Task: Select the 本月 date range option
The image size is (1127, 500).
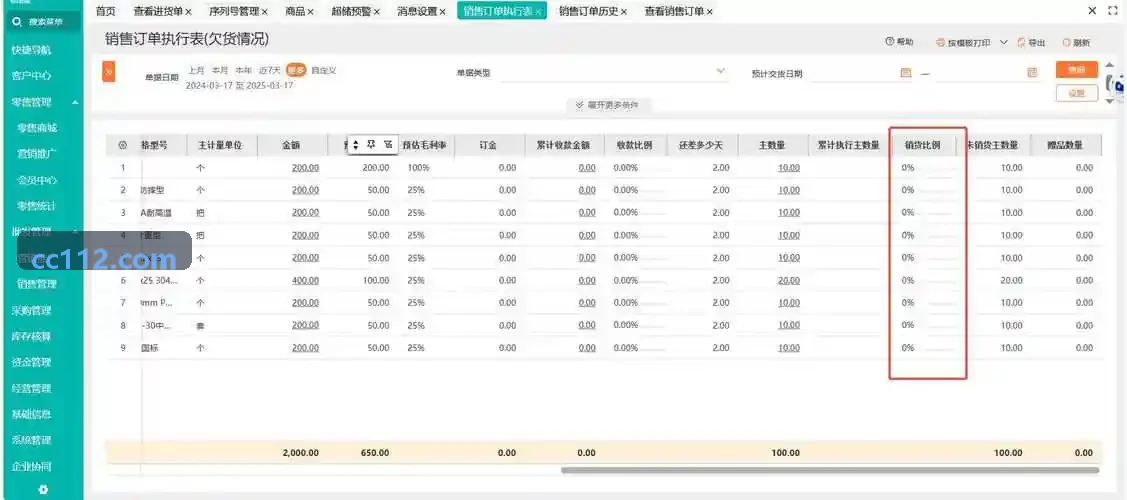Action: click(220, 70)
